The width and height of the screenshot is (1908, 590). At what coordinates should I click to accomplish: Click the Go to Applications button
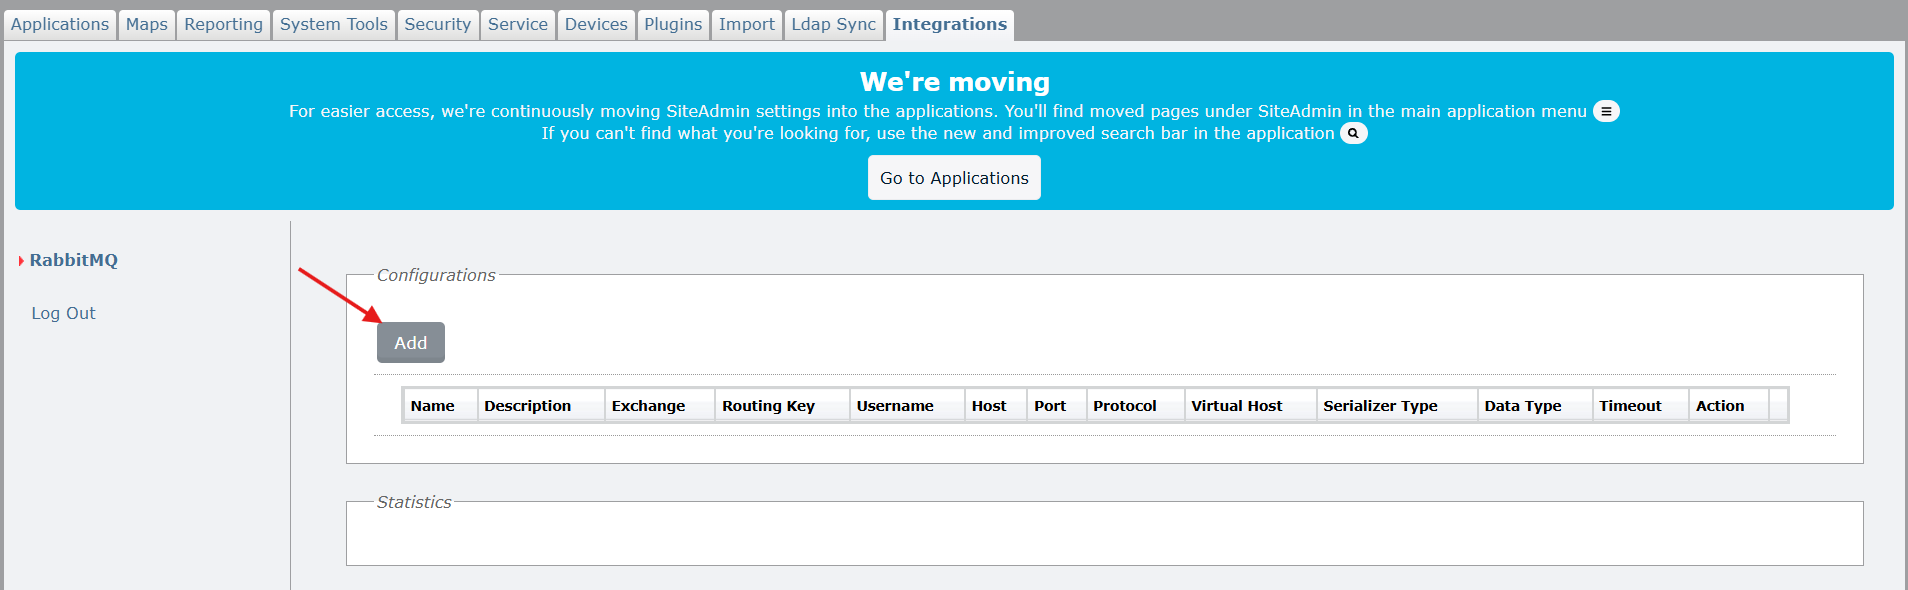pyautogui.click(x=954, y=178)
